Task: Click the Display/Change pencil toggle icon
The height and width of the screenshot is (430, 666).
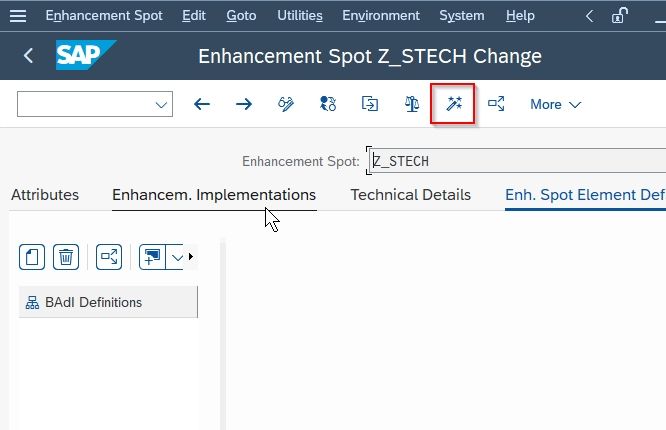Action: pyautogui.click(x=286, y=104)
